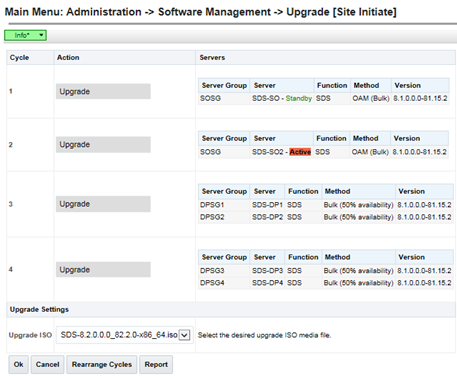Click the green Standby status label

pos(299,98)
